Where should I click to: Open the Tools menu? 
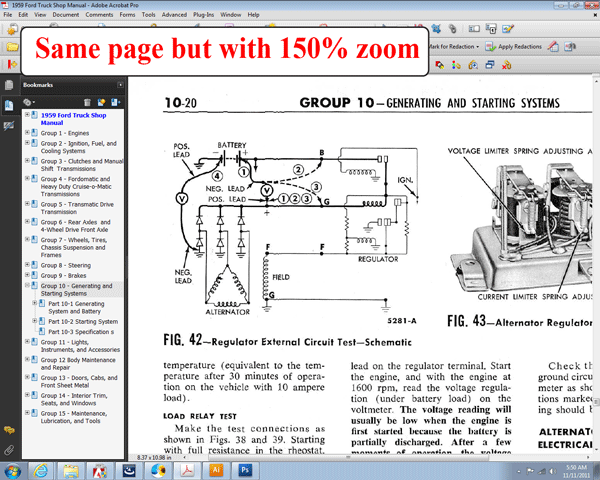point(148,15)
